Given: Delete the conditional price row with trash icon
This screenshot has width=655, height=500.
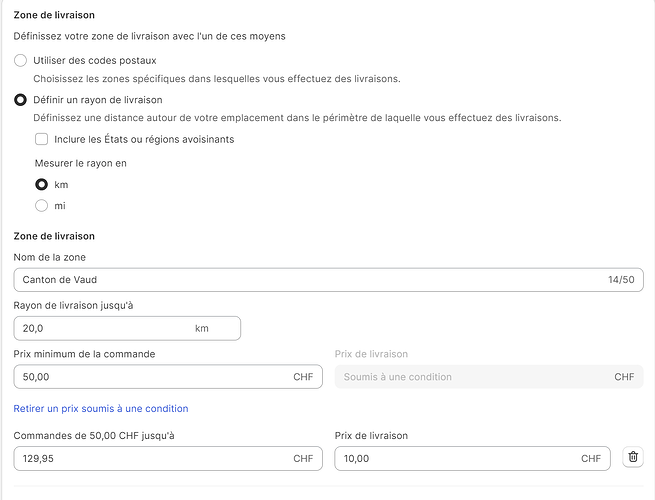Looking at the screenshot, I should (x=632, y=457).
